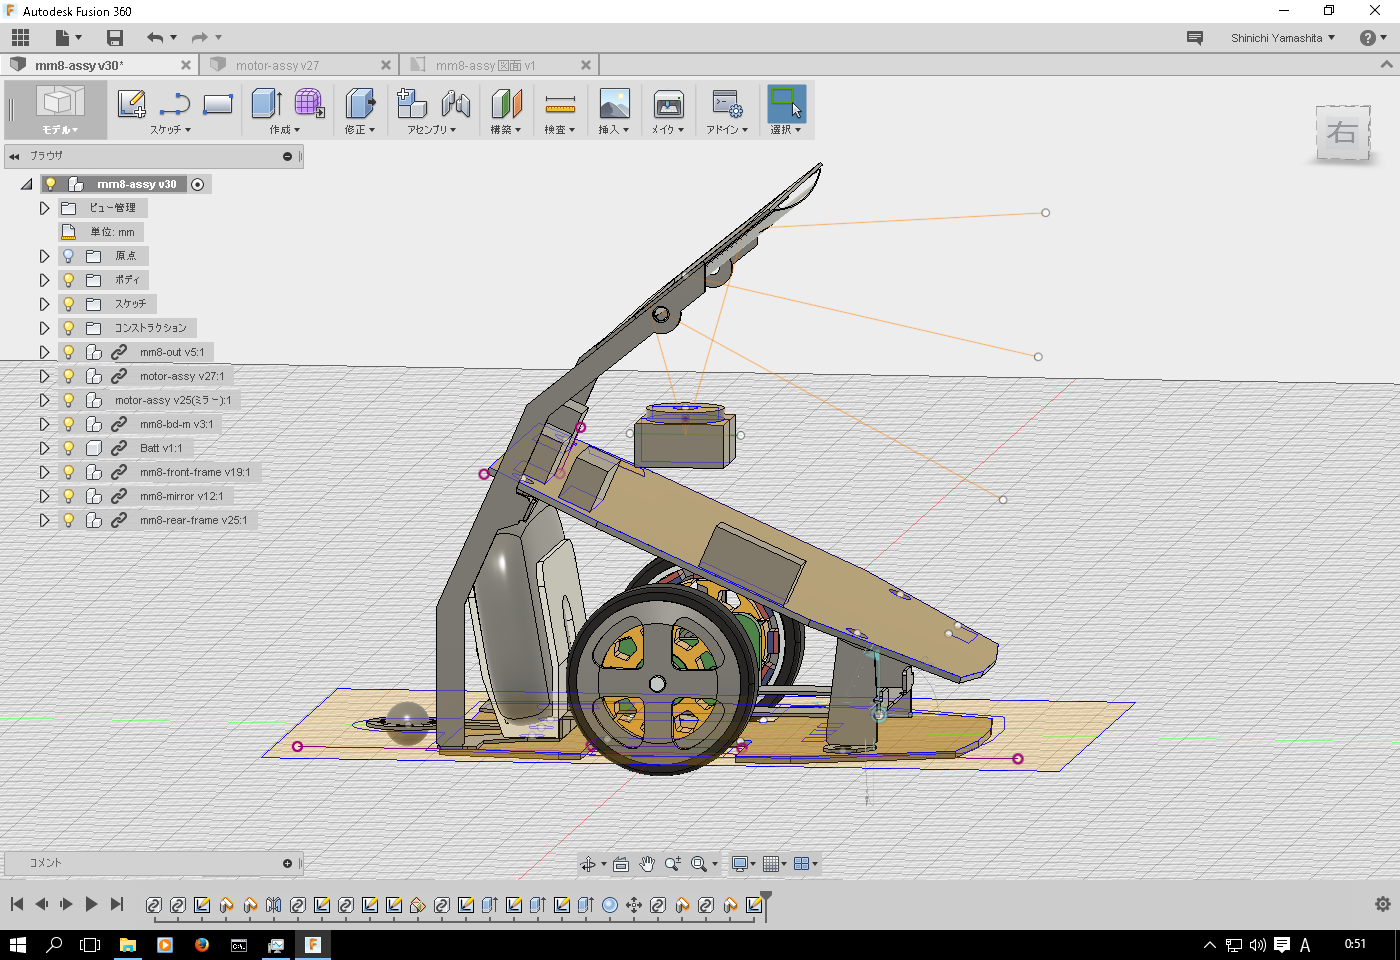
Task: Redo the last action
Action: pos(200,38)
